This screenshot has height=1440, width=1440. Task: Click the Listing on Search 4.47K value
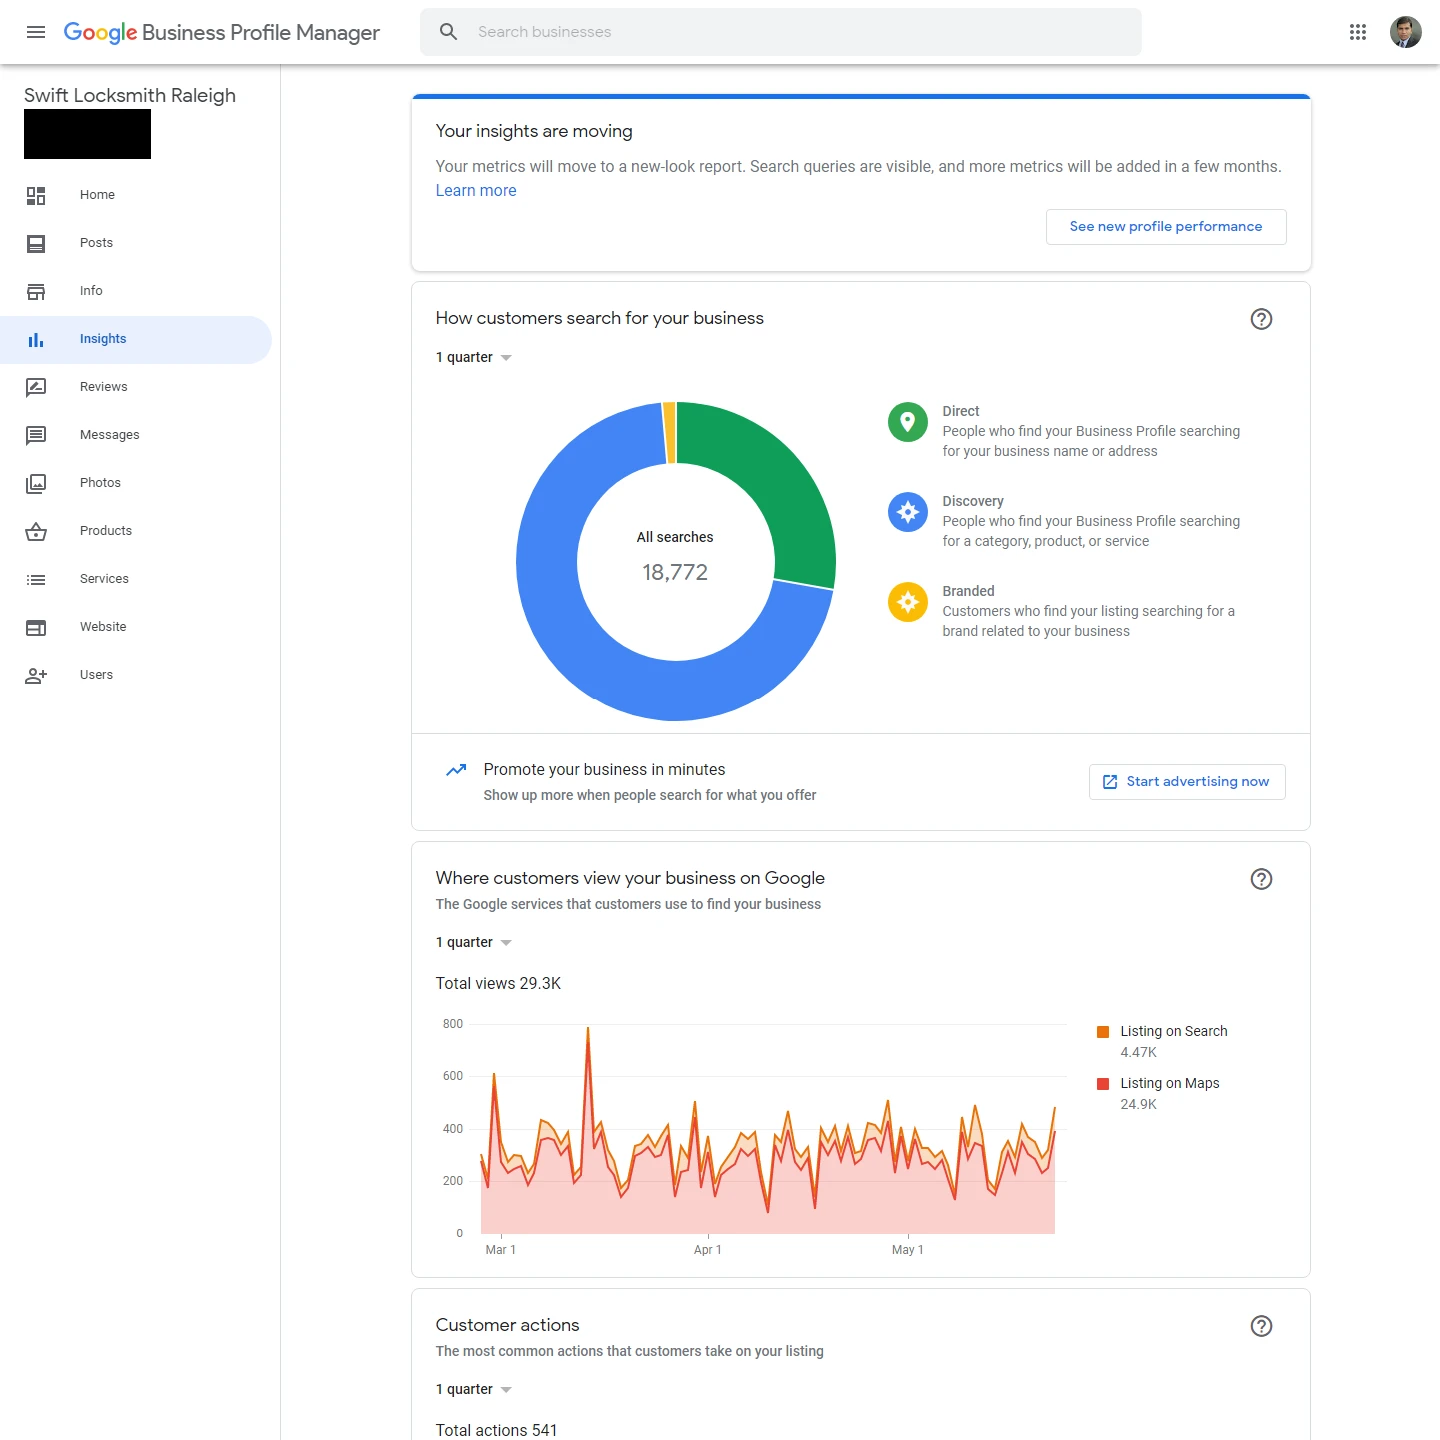[x=1138, y=1053]
